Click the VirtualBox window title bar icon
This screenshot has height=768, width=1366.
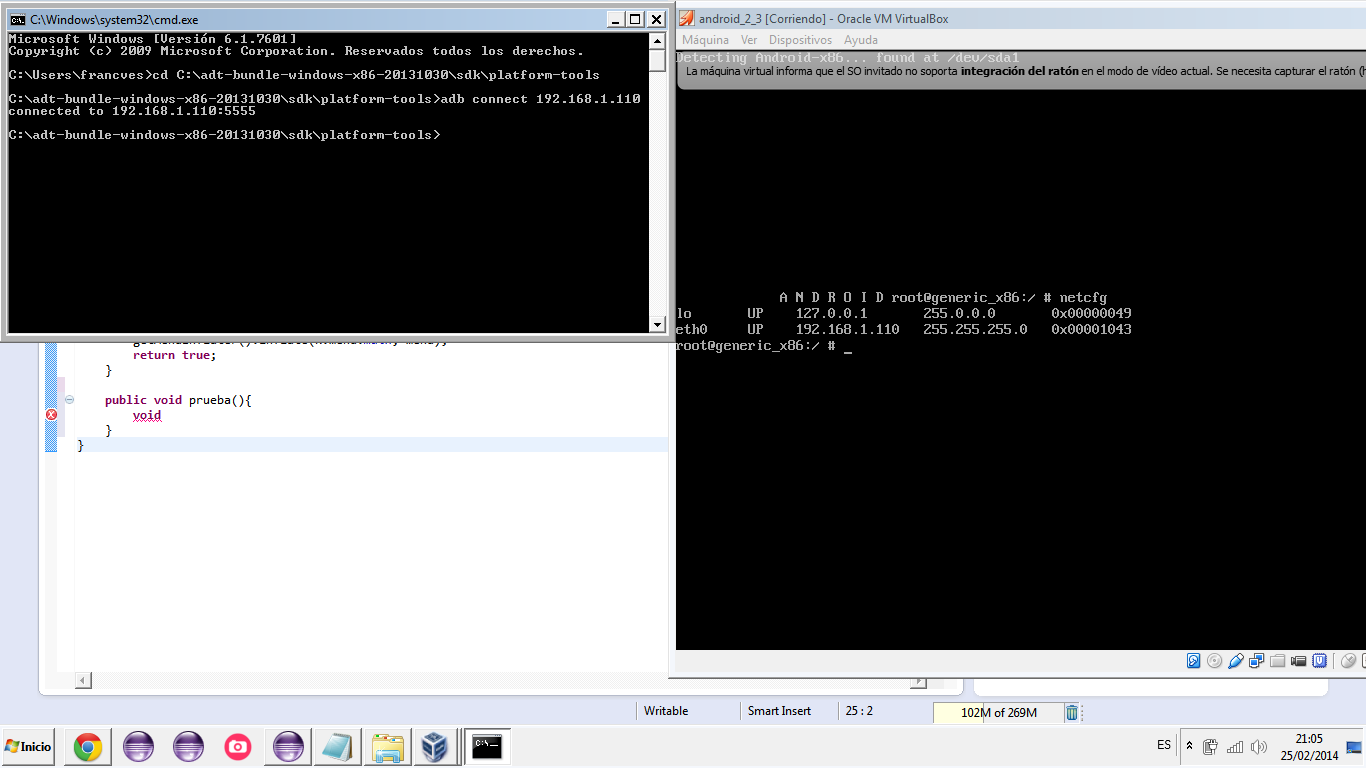[686, 19]
